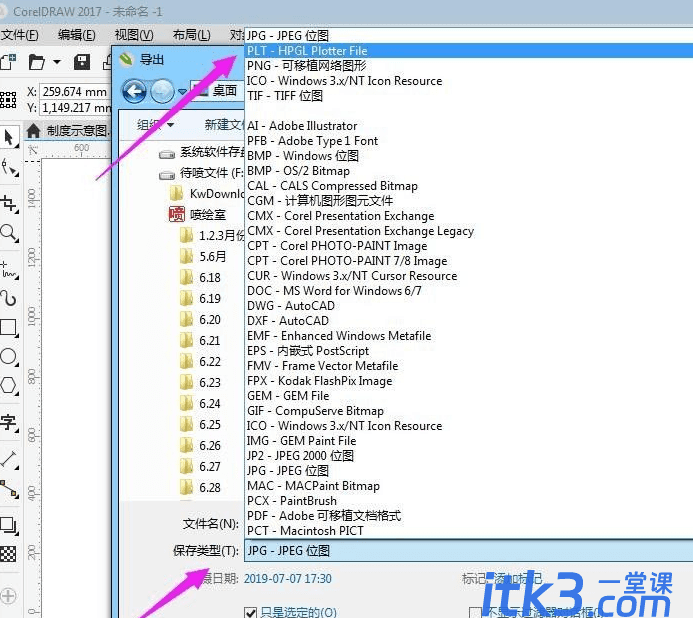Click the Forward arrow in export dialog

pyautogui.click(x=162, y=92)
